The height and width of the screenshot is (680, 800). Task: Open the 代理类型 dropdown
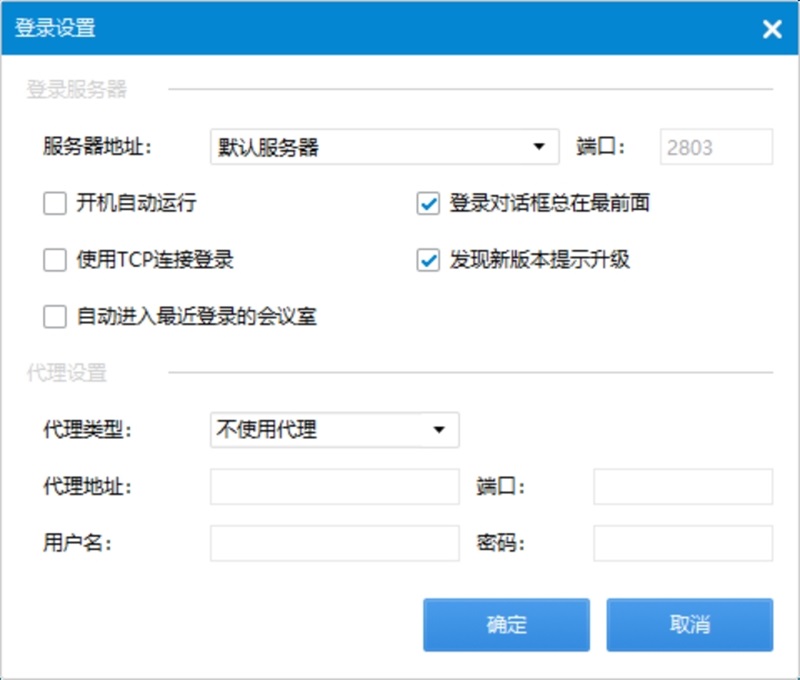[x=335, y=430]
